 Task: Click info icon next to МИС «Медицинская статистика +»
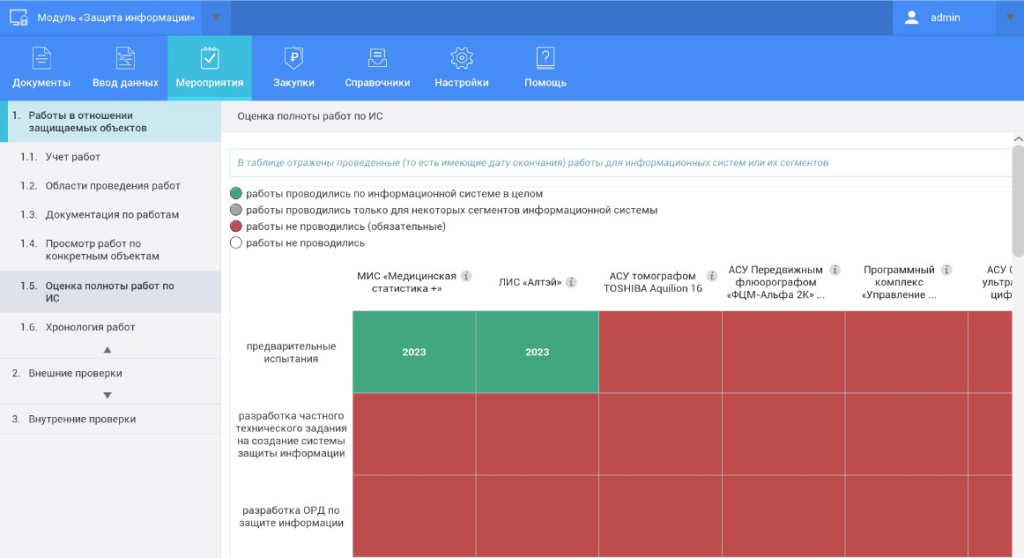point(466,276)
